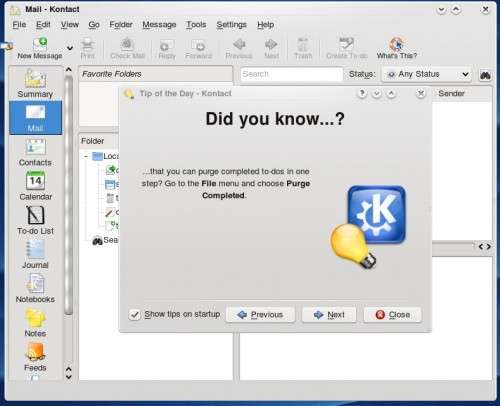
Task: Open the Help menu
Action: pyautogui.click(x=266, y=25)
